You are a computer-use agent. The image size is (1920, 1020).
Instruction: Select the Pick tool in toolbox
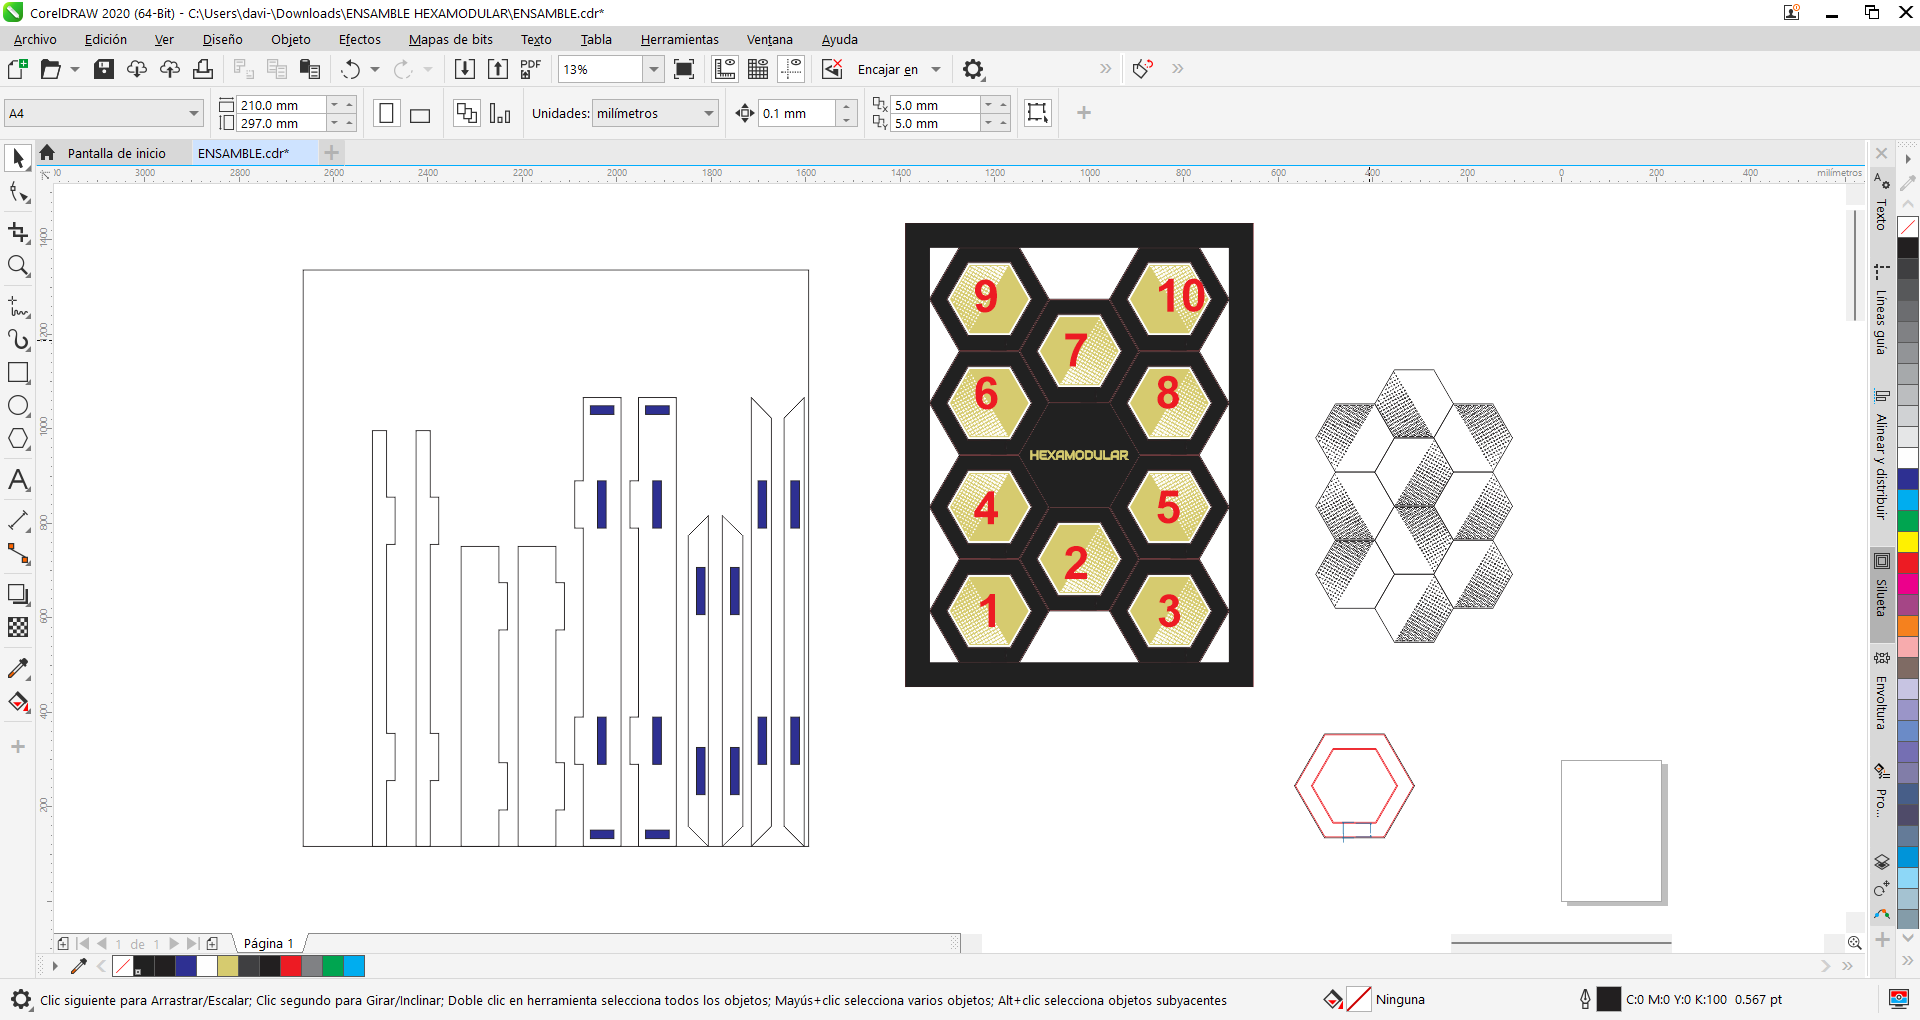point(18,158)
